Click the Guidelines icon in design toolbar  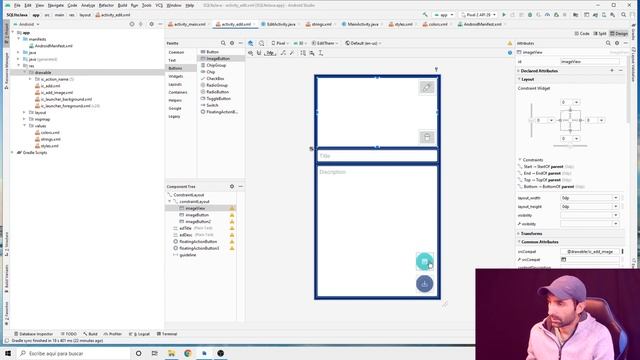(321, 53)
